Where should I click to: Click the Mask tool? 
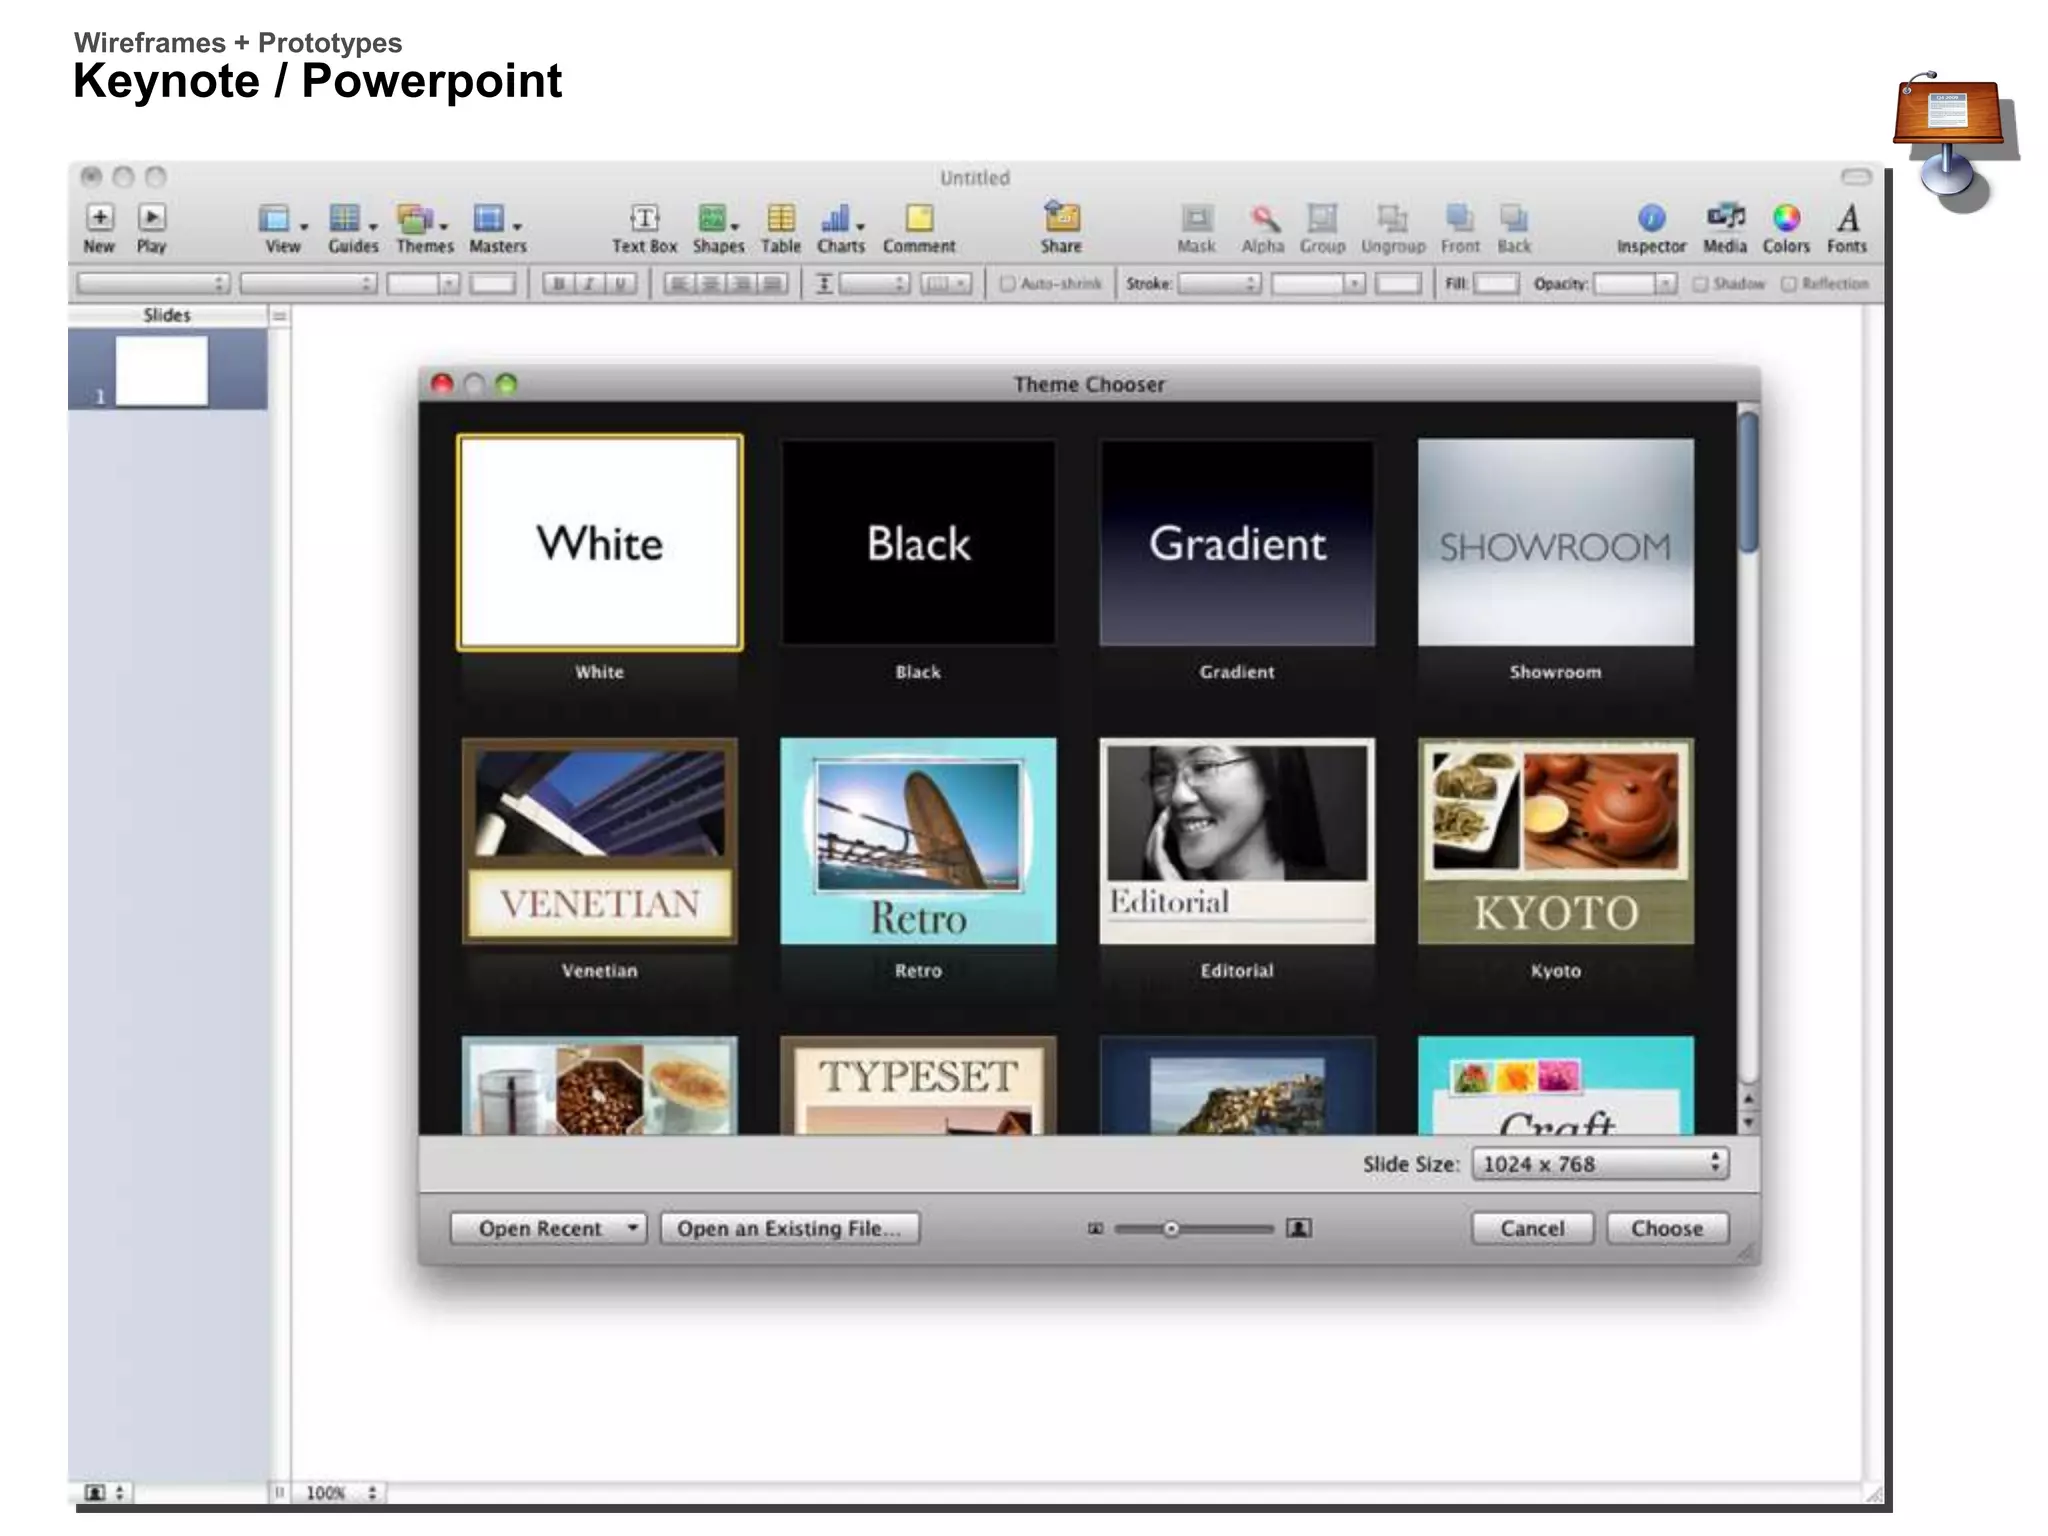click(x=1196, y=218)
